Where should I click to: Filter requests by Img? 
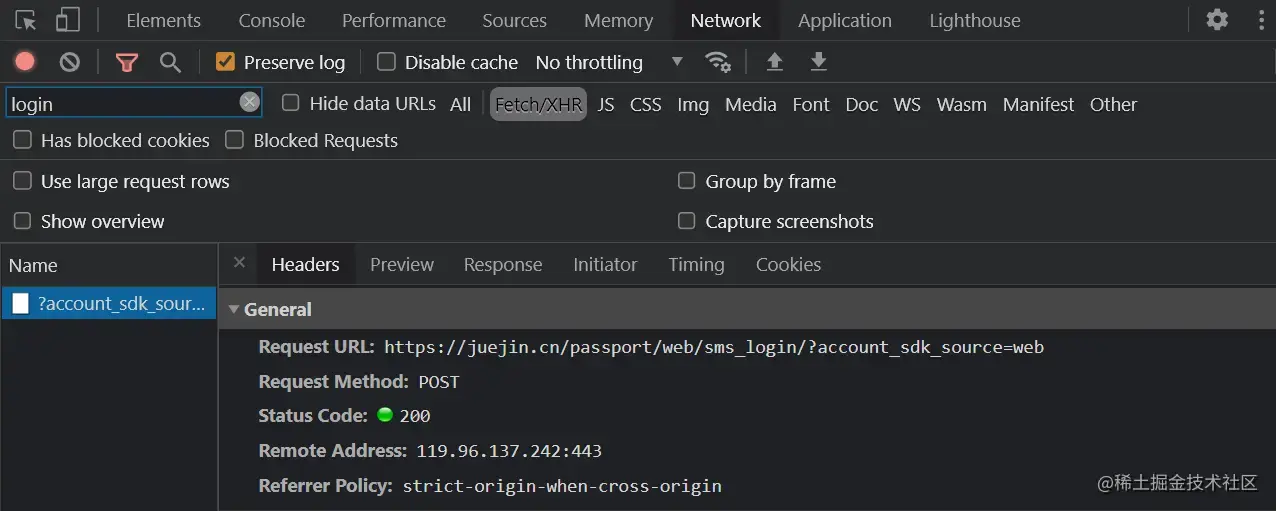point(693,104)
